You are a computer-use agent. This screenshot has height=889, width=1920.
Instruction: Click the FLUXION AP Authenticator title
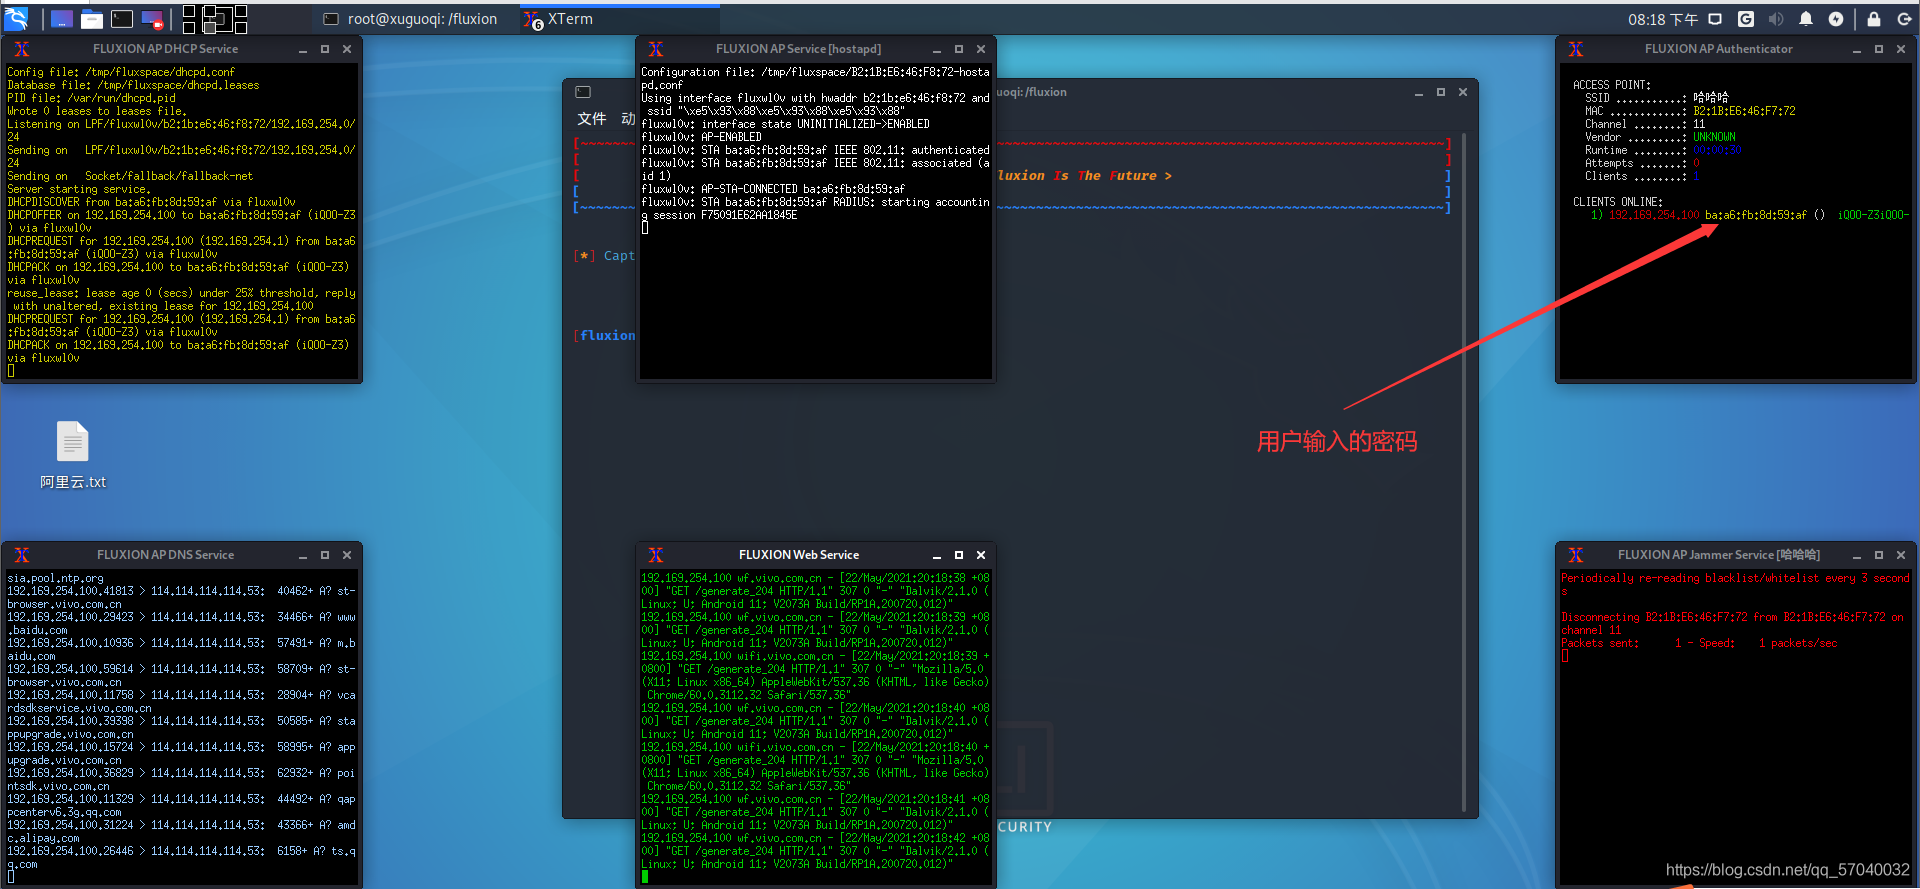click(x=1718, y=49)
